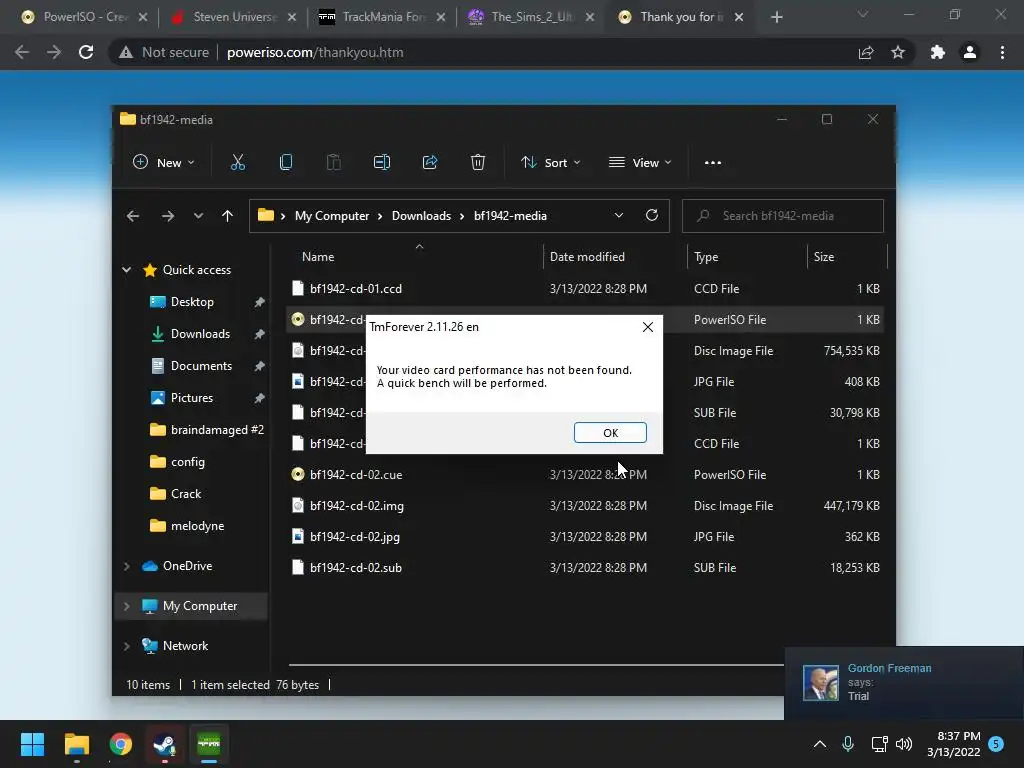Expand the OneDrive tree node

tap(126, 566)
